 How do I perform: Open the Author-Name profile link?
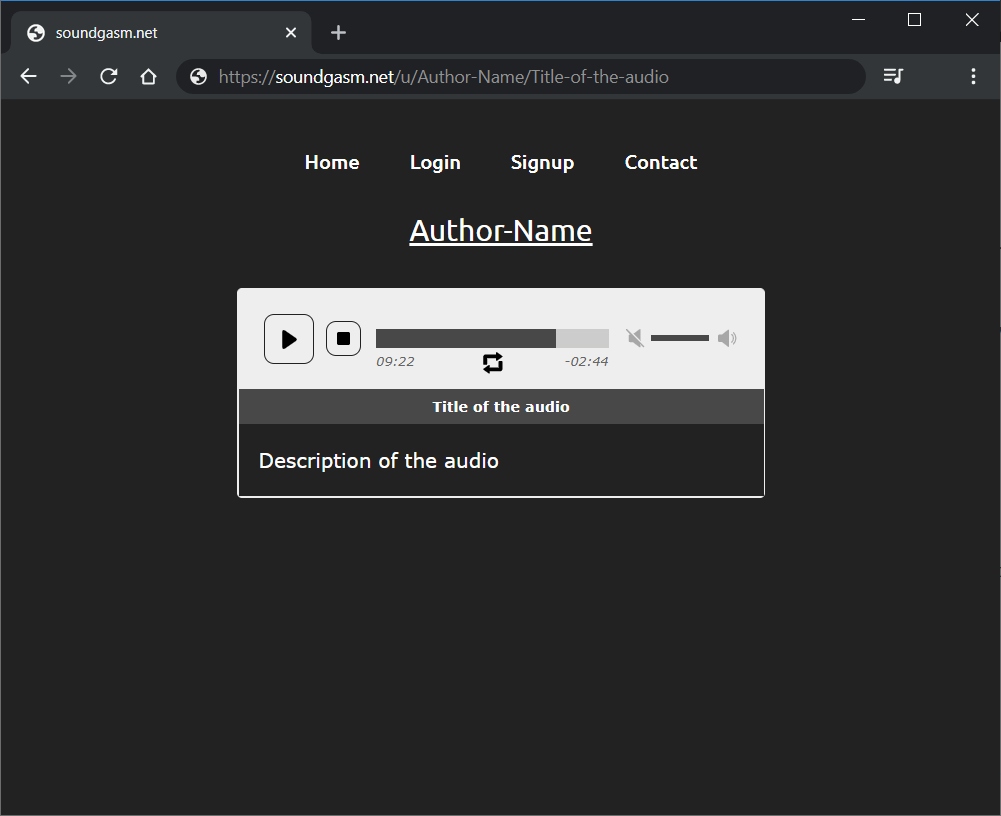tap(501, 231)
